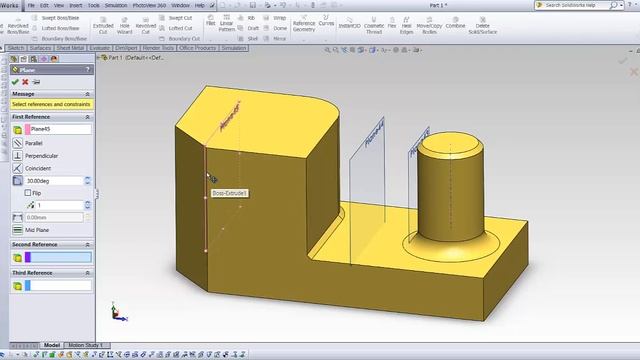The height and width of the screenshot is (360, 640).
Task: Cancel the plane with red X
Action: [x=25, y=82]
